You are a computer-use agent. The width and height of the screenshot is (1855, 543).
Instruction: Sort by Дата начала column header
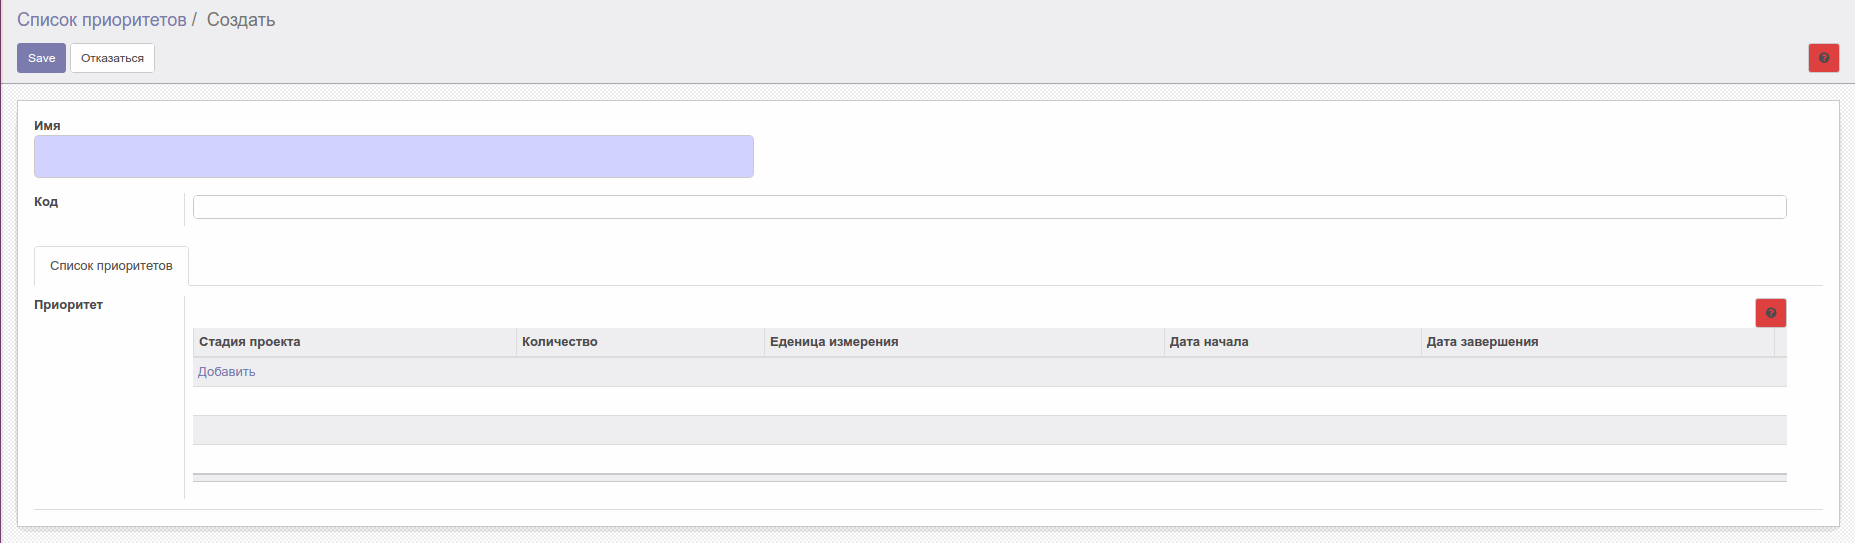[1292, 342]
